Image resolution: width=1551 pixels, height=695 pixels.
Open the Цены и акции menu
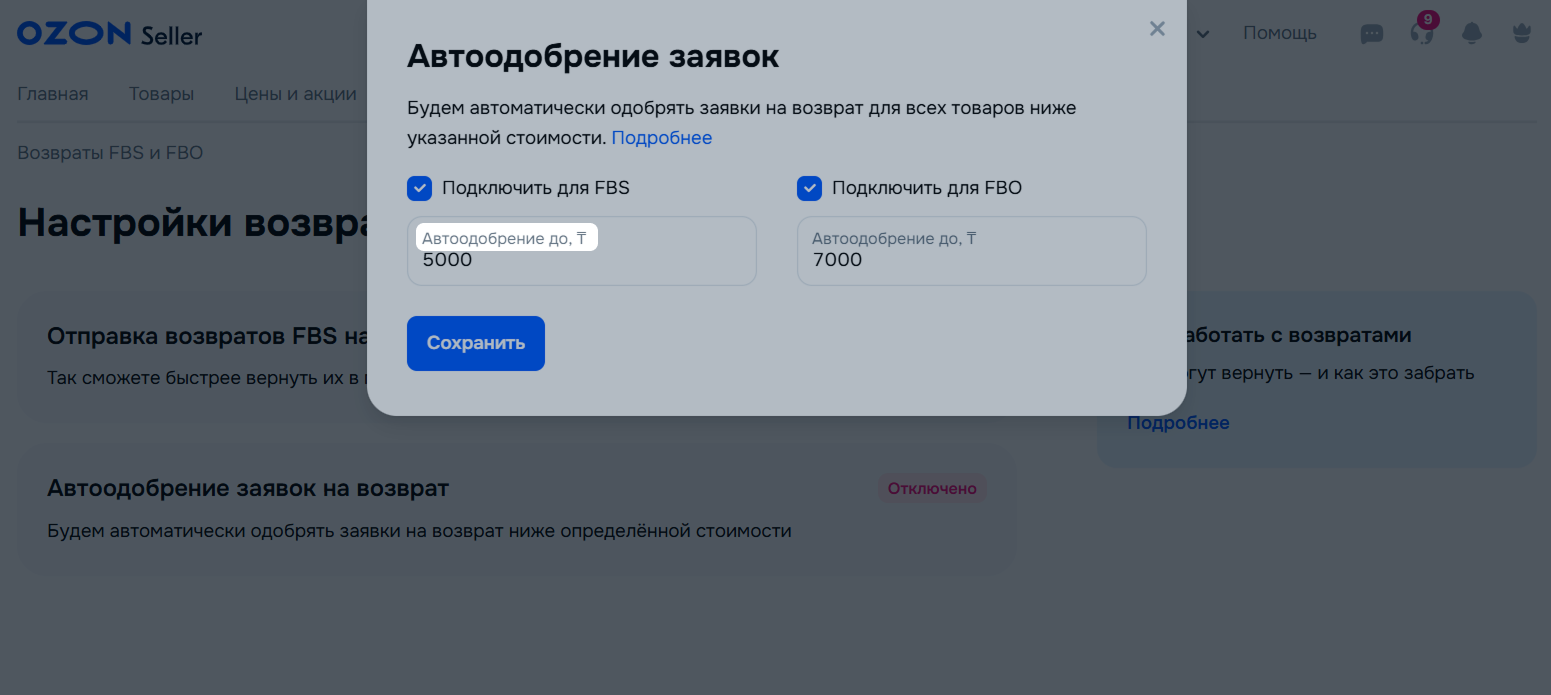(x=295, y=94)
